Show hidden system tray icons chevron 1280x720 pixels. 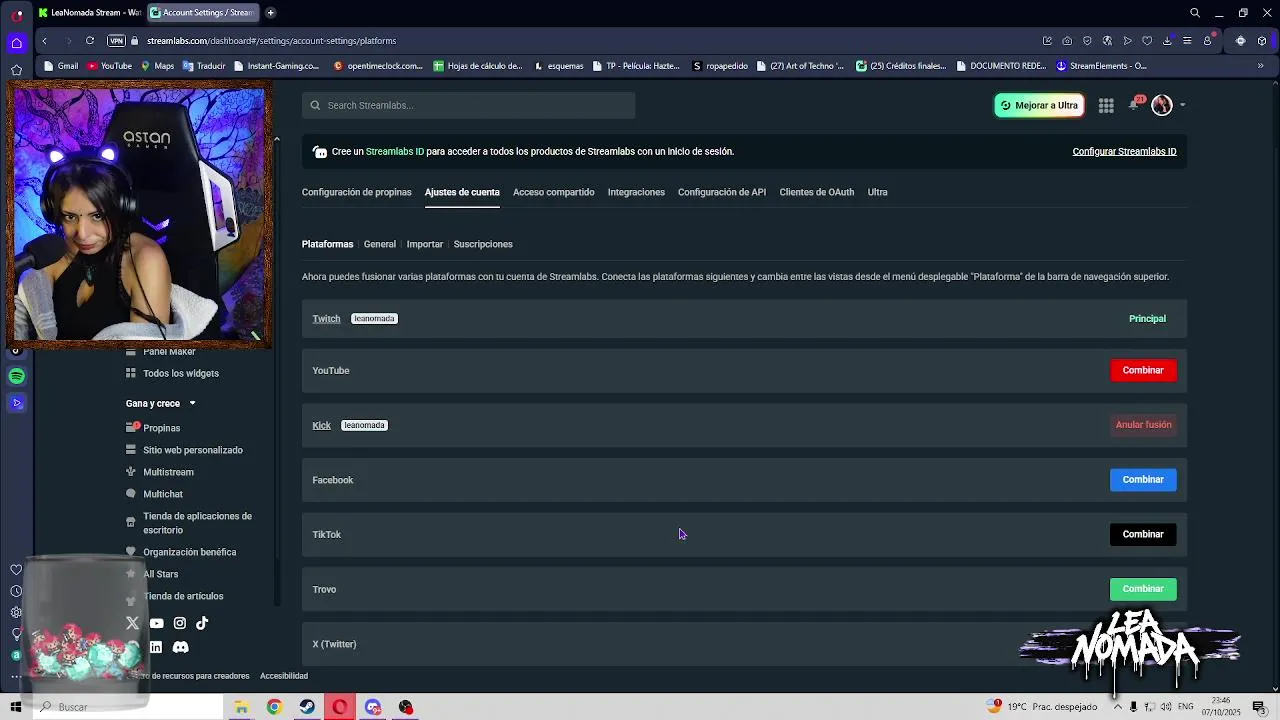(x=1117, y=707)
